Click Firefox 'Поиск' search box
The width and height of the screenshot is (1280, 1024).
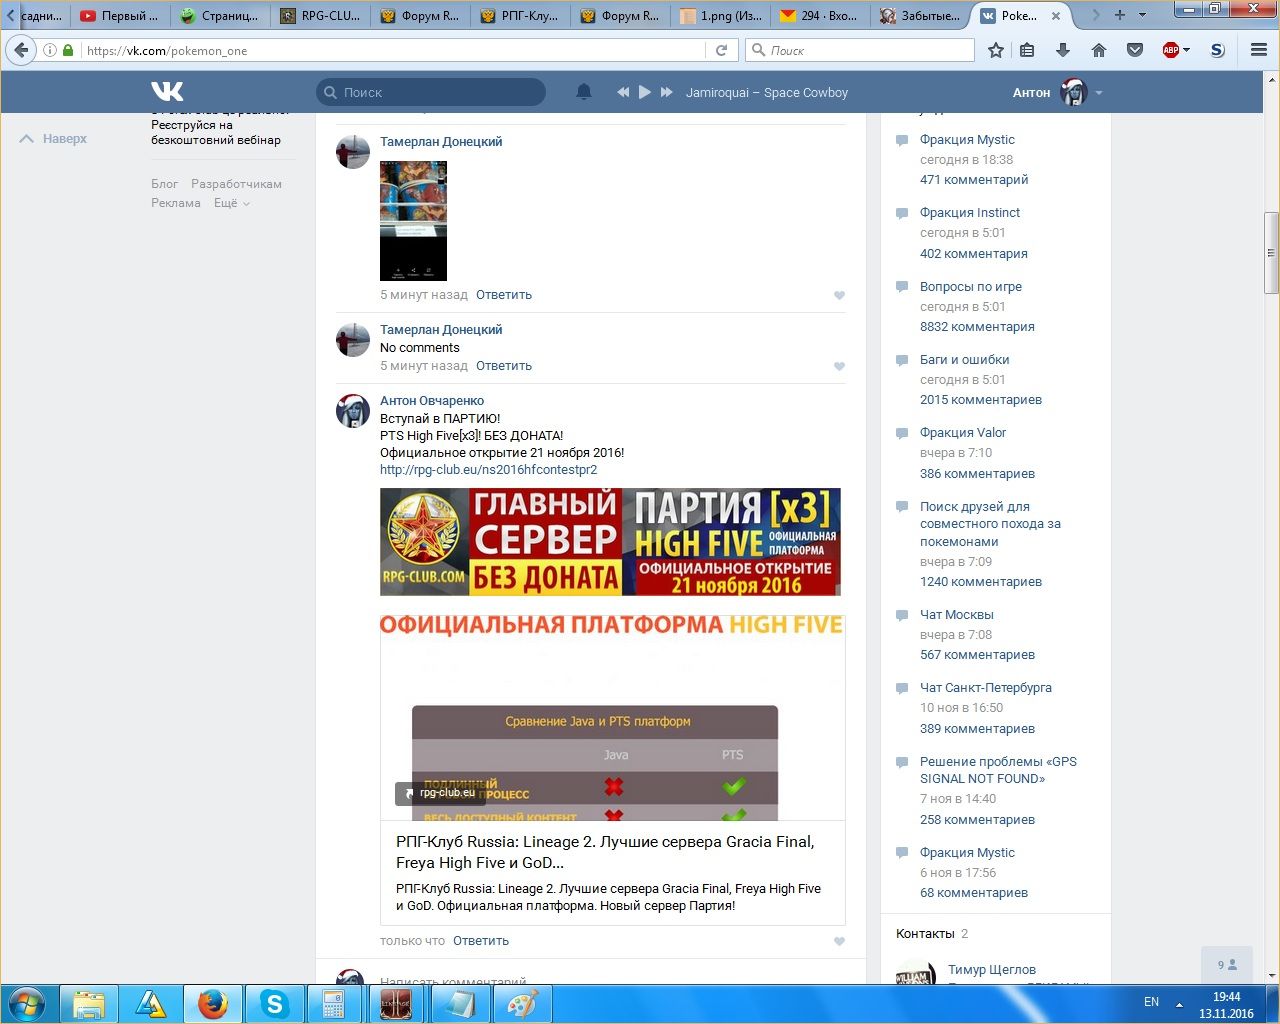tap(860, 50)
